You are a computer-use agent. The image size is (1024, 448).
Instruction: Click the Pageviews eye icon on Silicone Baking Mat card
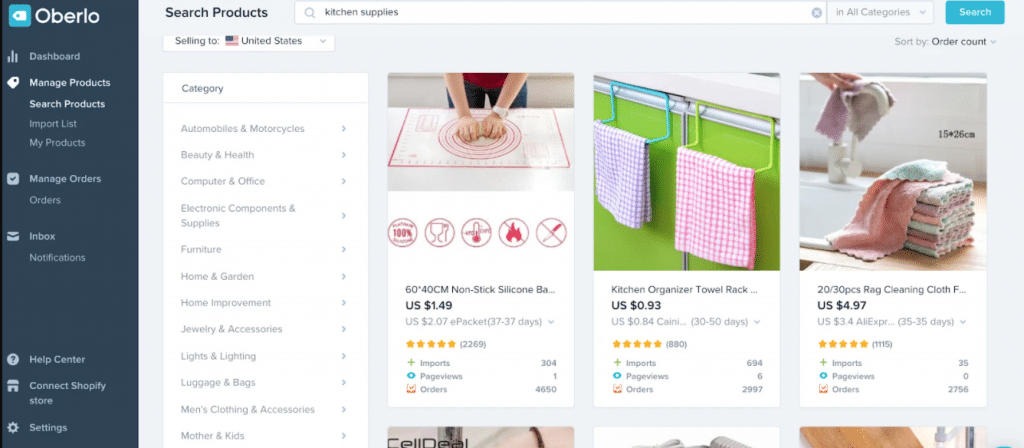point(411,376)
